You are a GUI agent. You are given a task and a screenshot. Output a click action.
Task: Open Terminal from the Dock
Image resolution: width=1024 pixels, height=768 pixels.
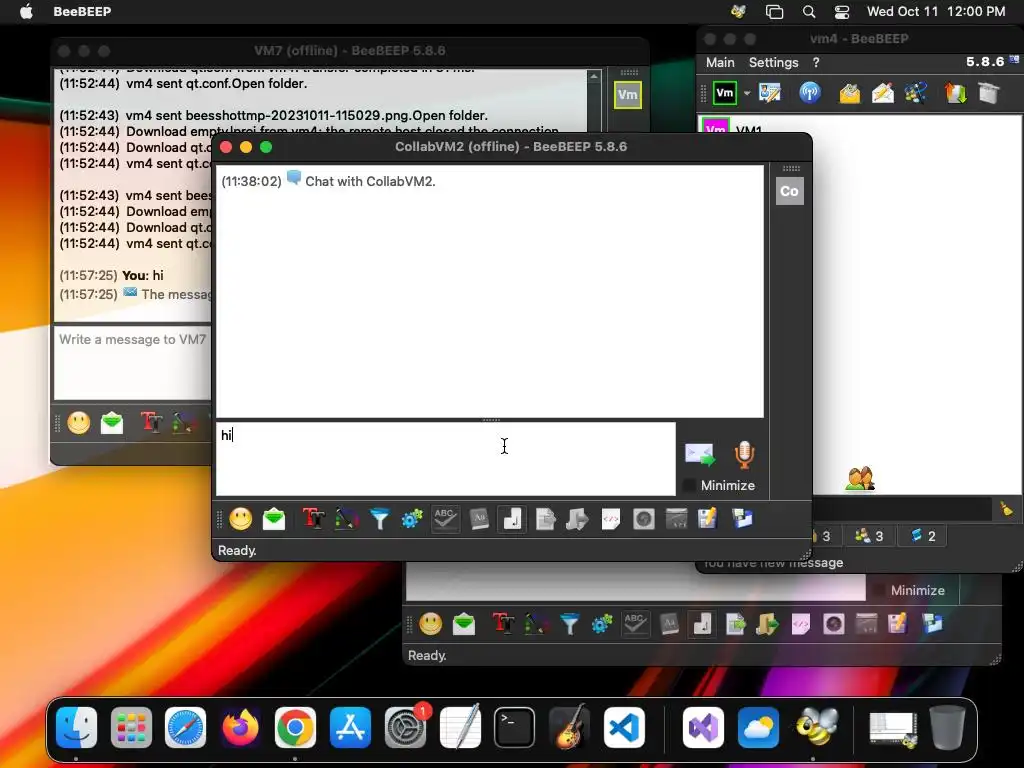(x=515, y=728)
